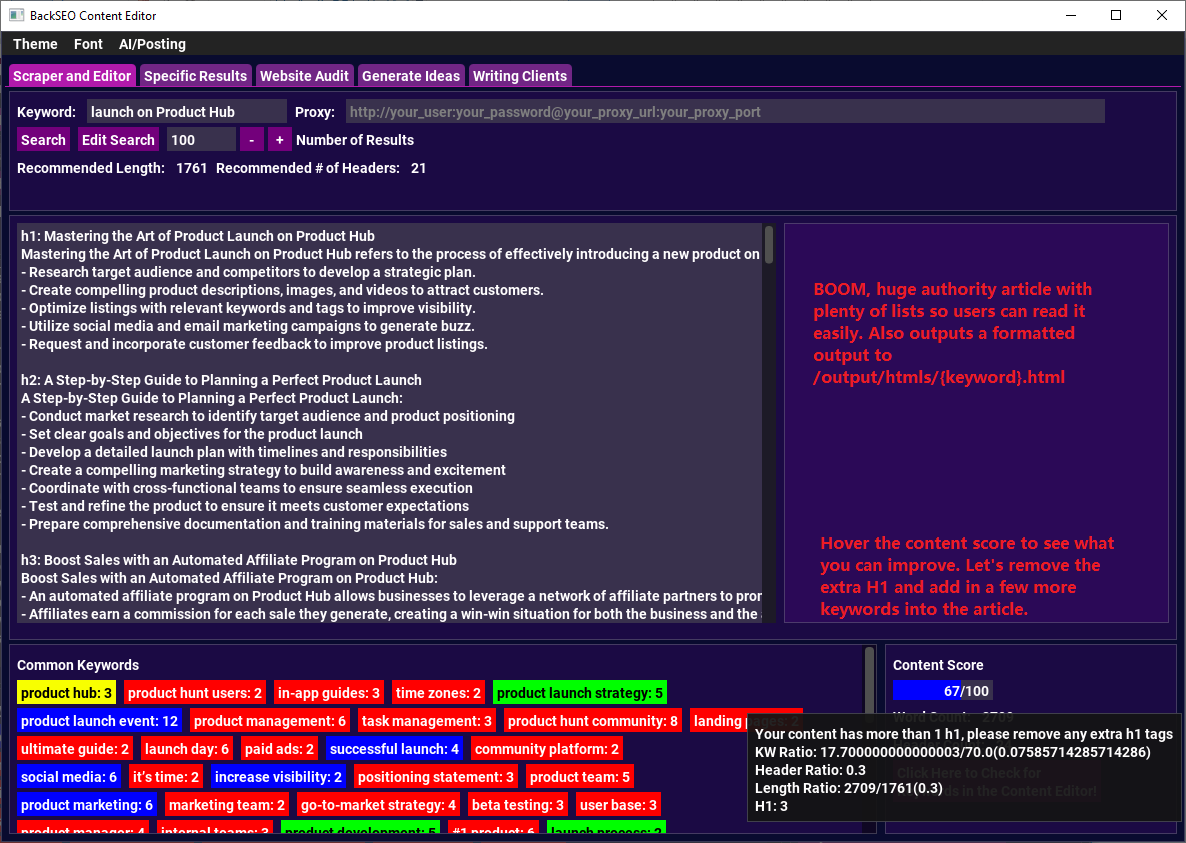Open the Website Audit tab
This screenshot has height=843, width=1186.
click(x=304, y=76)
